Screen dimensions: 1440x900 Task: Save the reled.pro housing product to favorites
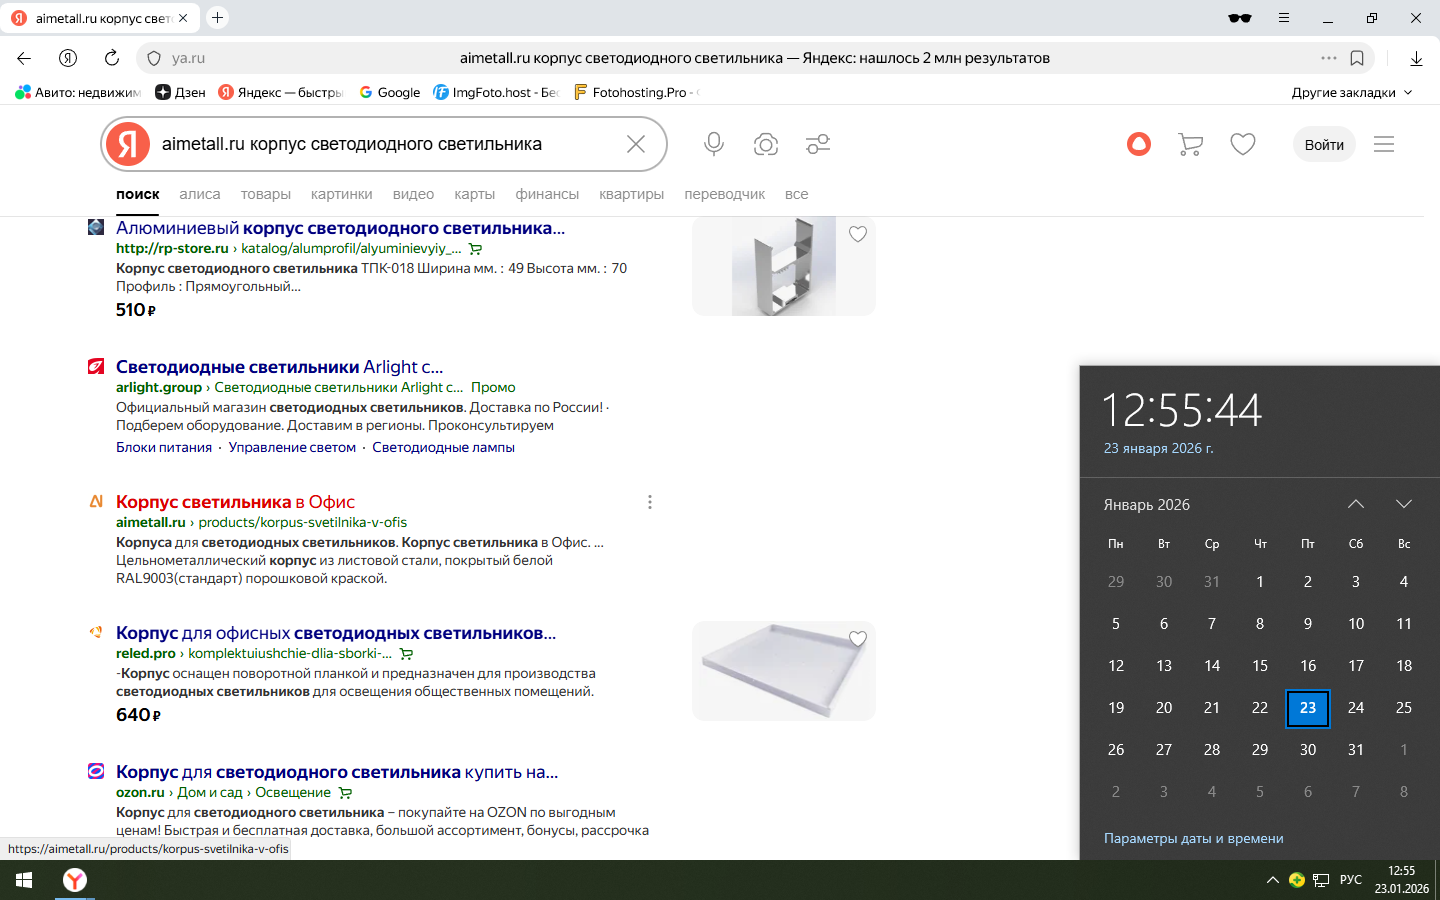click(858, 639)
